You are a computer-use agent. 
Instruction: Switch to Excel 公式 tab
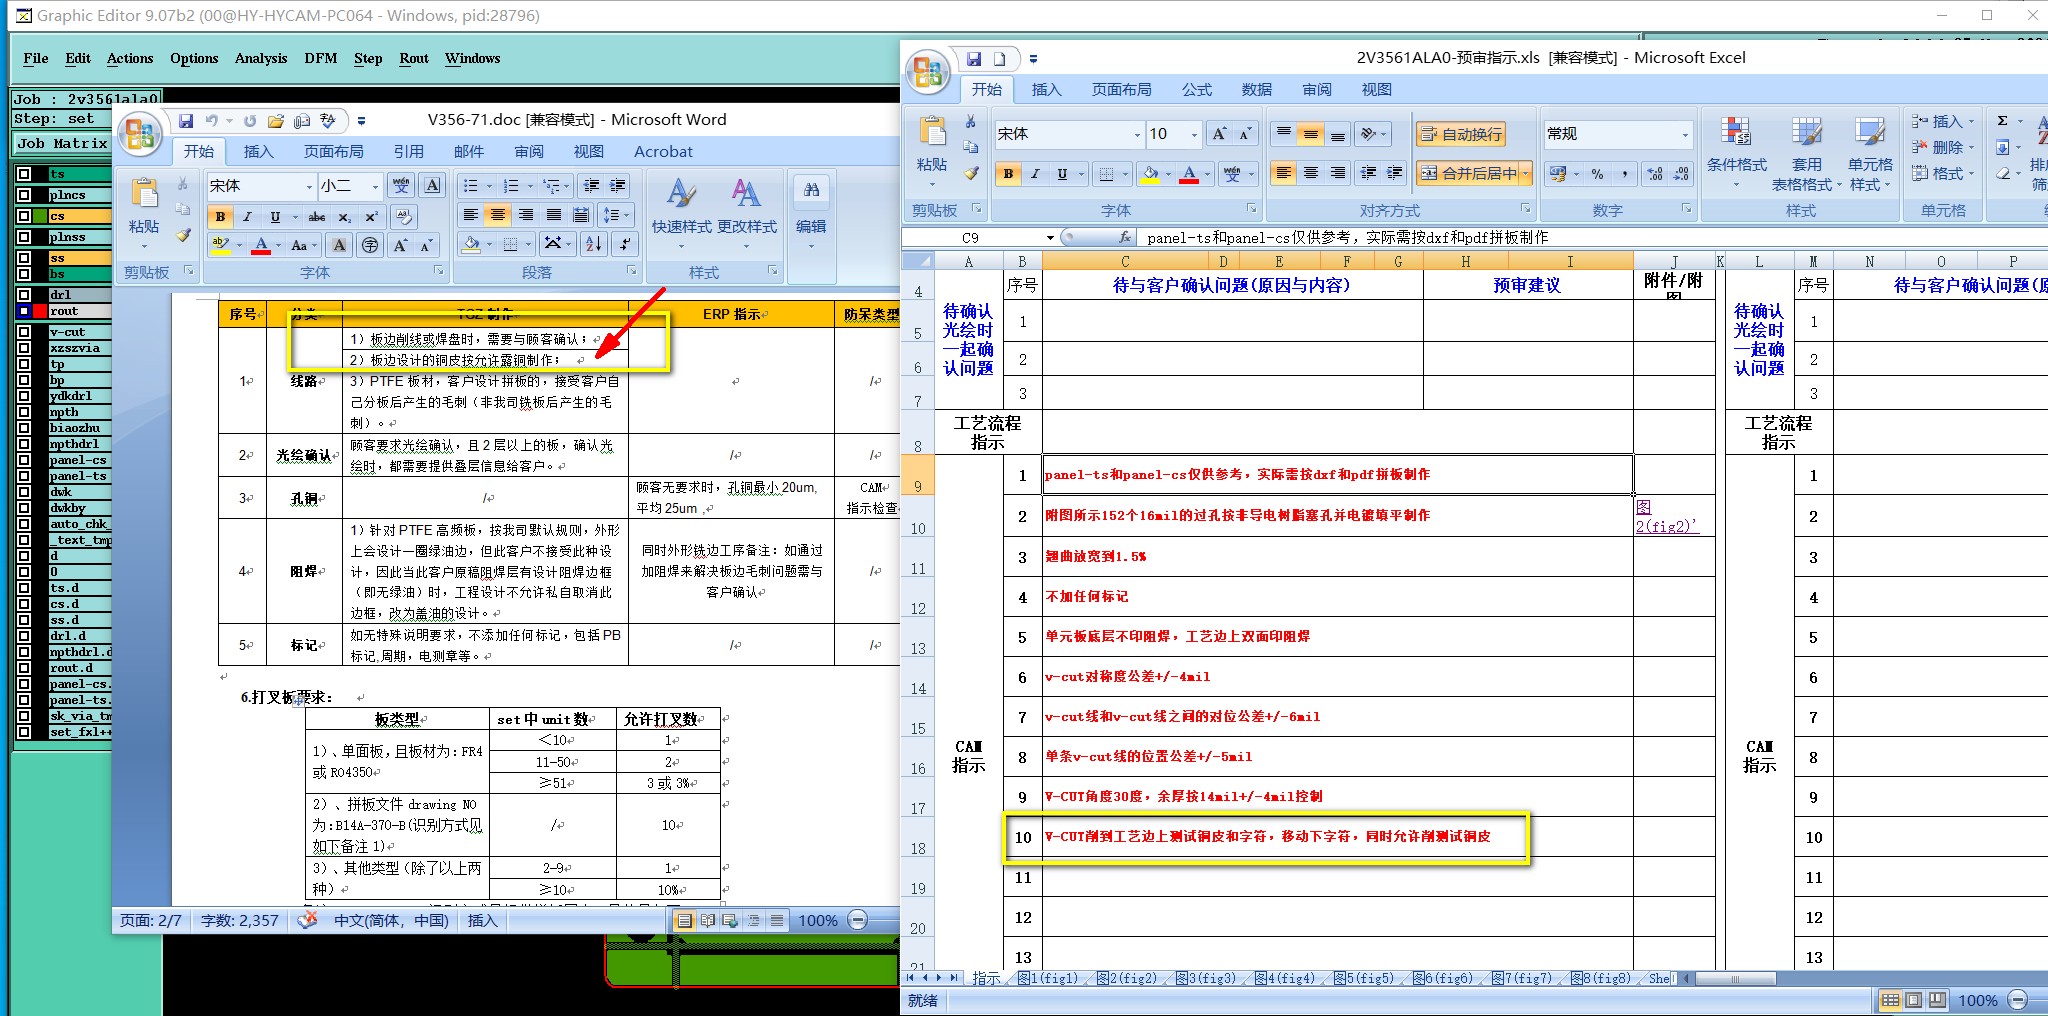pyautogui.click(x=1196, y=89)
